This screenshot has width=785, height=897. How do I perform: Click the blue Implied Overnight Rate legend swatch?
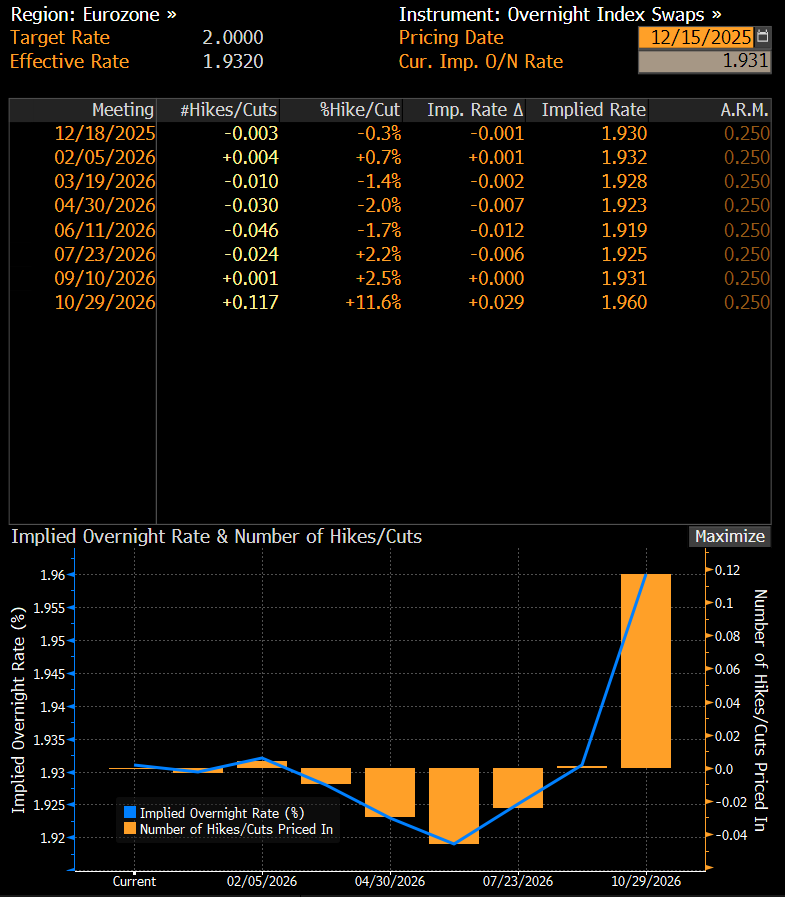coord(129,813)
